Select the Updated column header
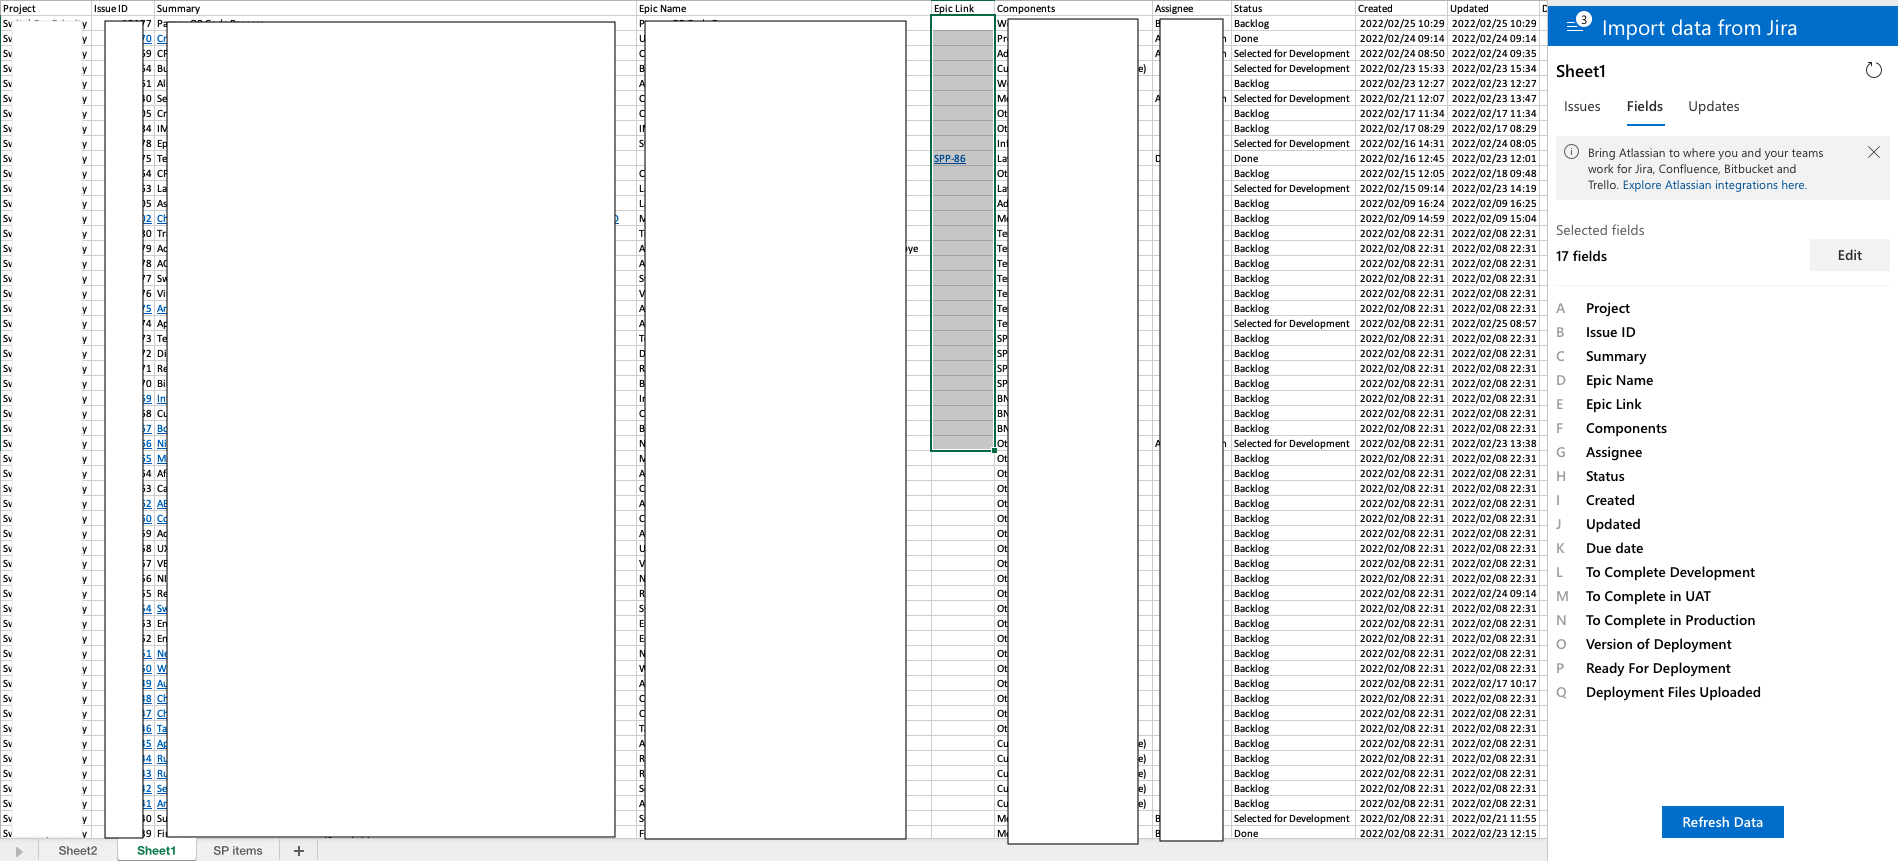This screenshot has height=861, width=1898. (x=1494, y=8)
